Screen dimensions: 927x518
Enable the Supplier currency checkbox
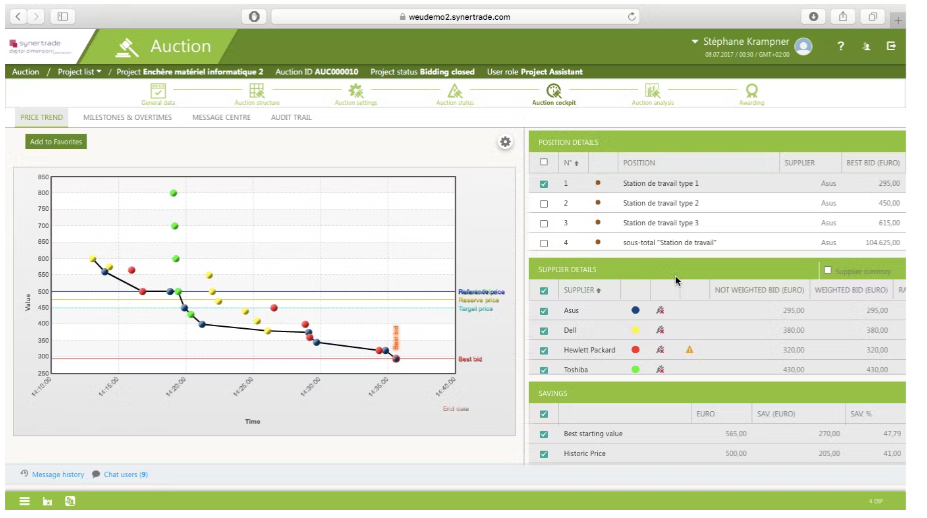(827, 270)
